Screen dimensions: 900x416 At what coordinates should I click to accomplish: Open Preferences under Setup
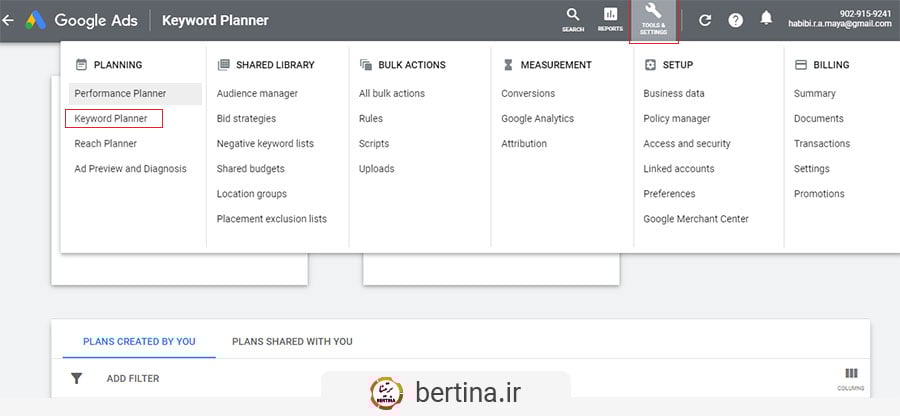coord(669,194)
